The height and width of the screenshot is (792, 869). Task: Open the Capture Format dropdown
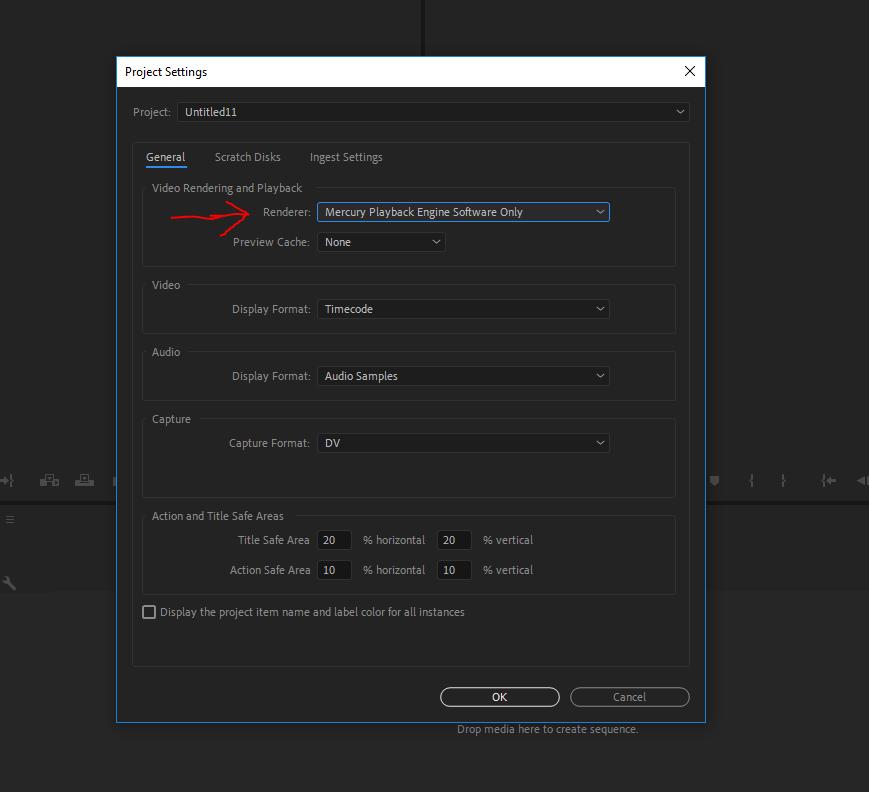[463, 443]
